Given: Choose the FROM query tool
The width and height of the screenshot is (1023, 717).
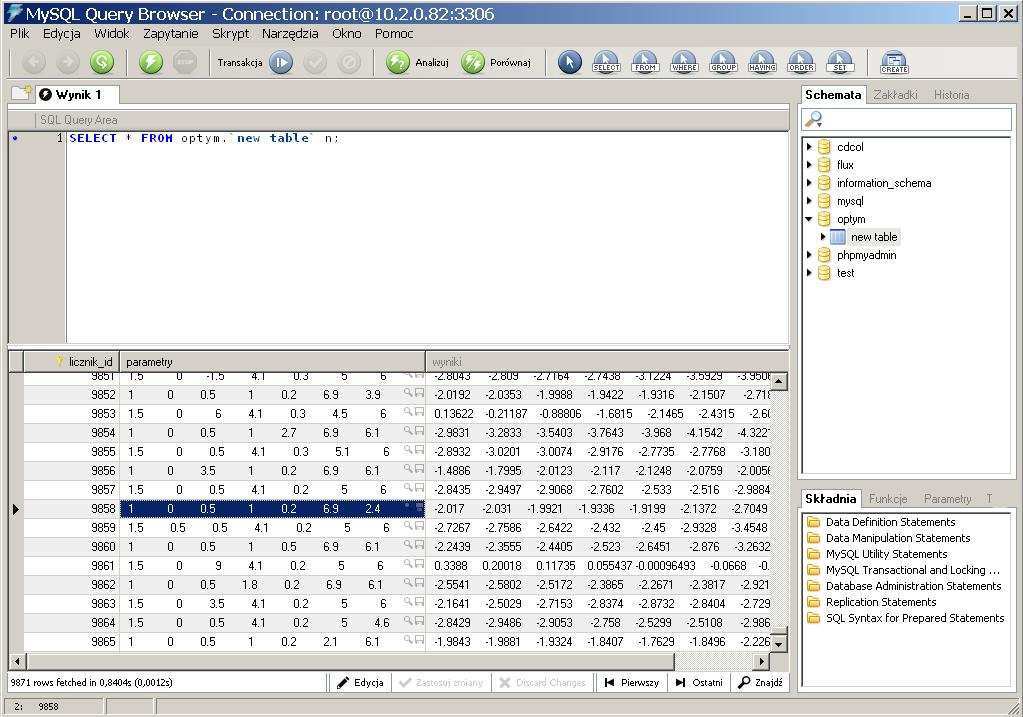Looking at the screenshot, I should click(x=645, y=63).
